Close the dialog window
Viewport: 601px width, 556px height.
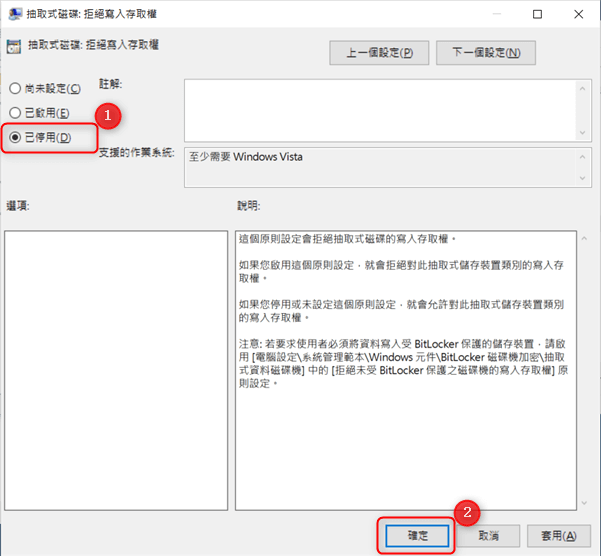point(578,14)
